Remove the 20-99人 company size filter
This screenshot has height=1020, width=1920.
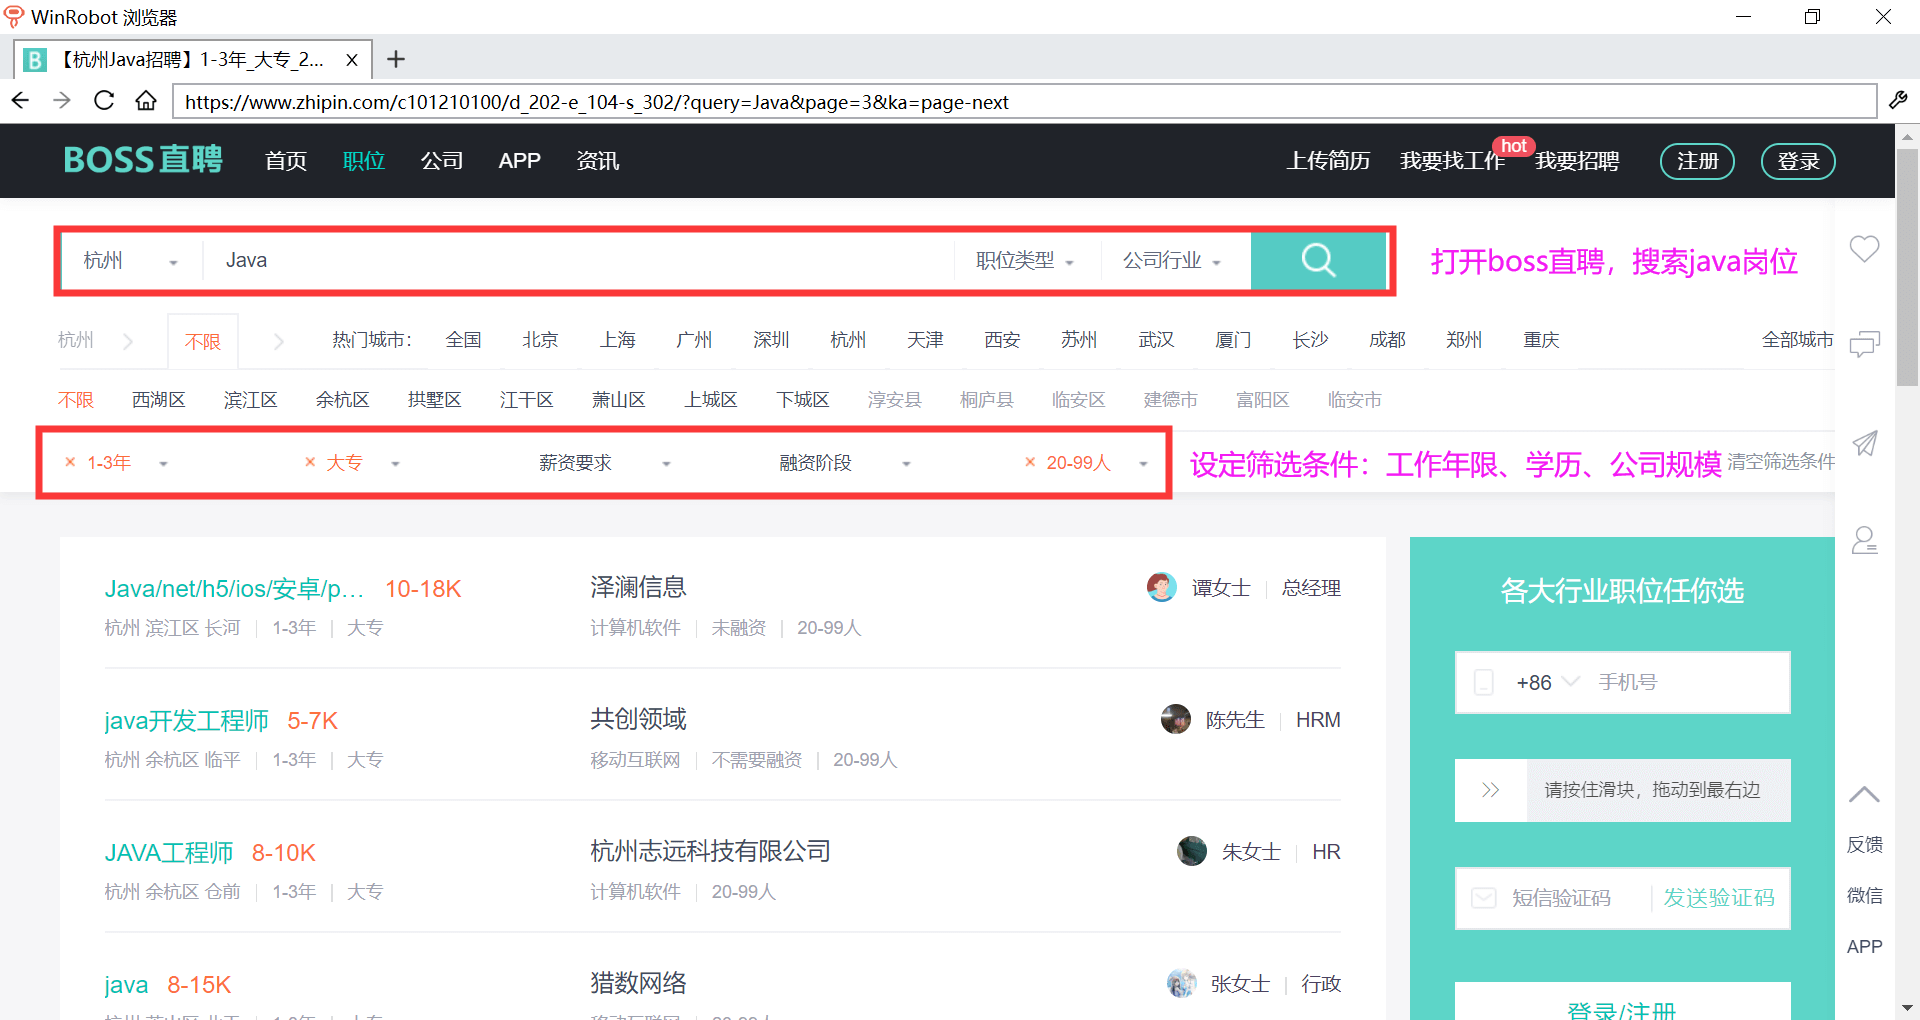pyautogui.click(x=1030, y=462)
